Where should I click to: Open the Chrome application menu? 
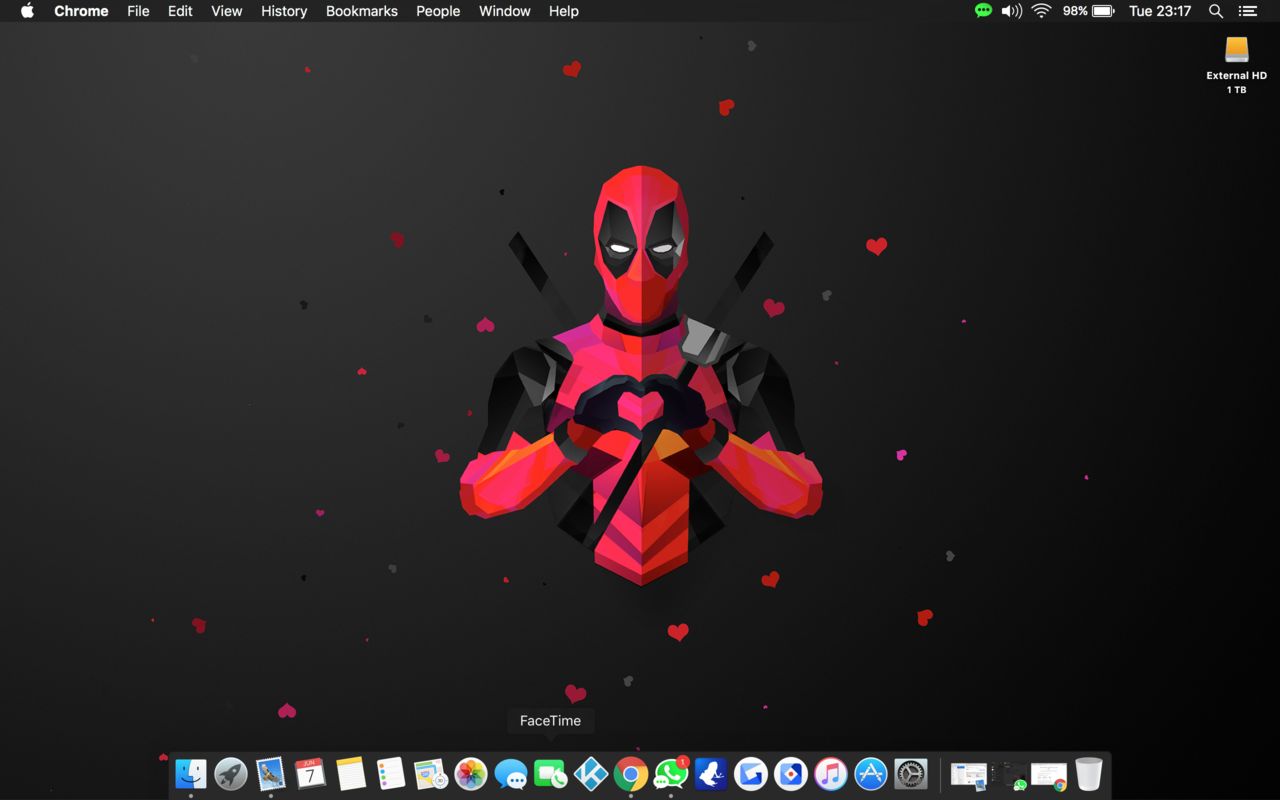pyautogui.click(x=81, y=11)
